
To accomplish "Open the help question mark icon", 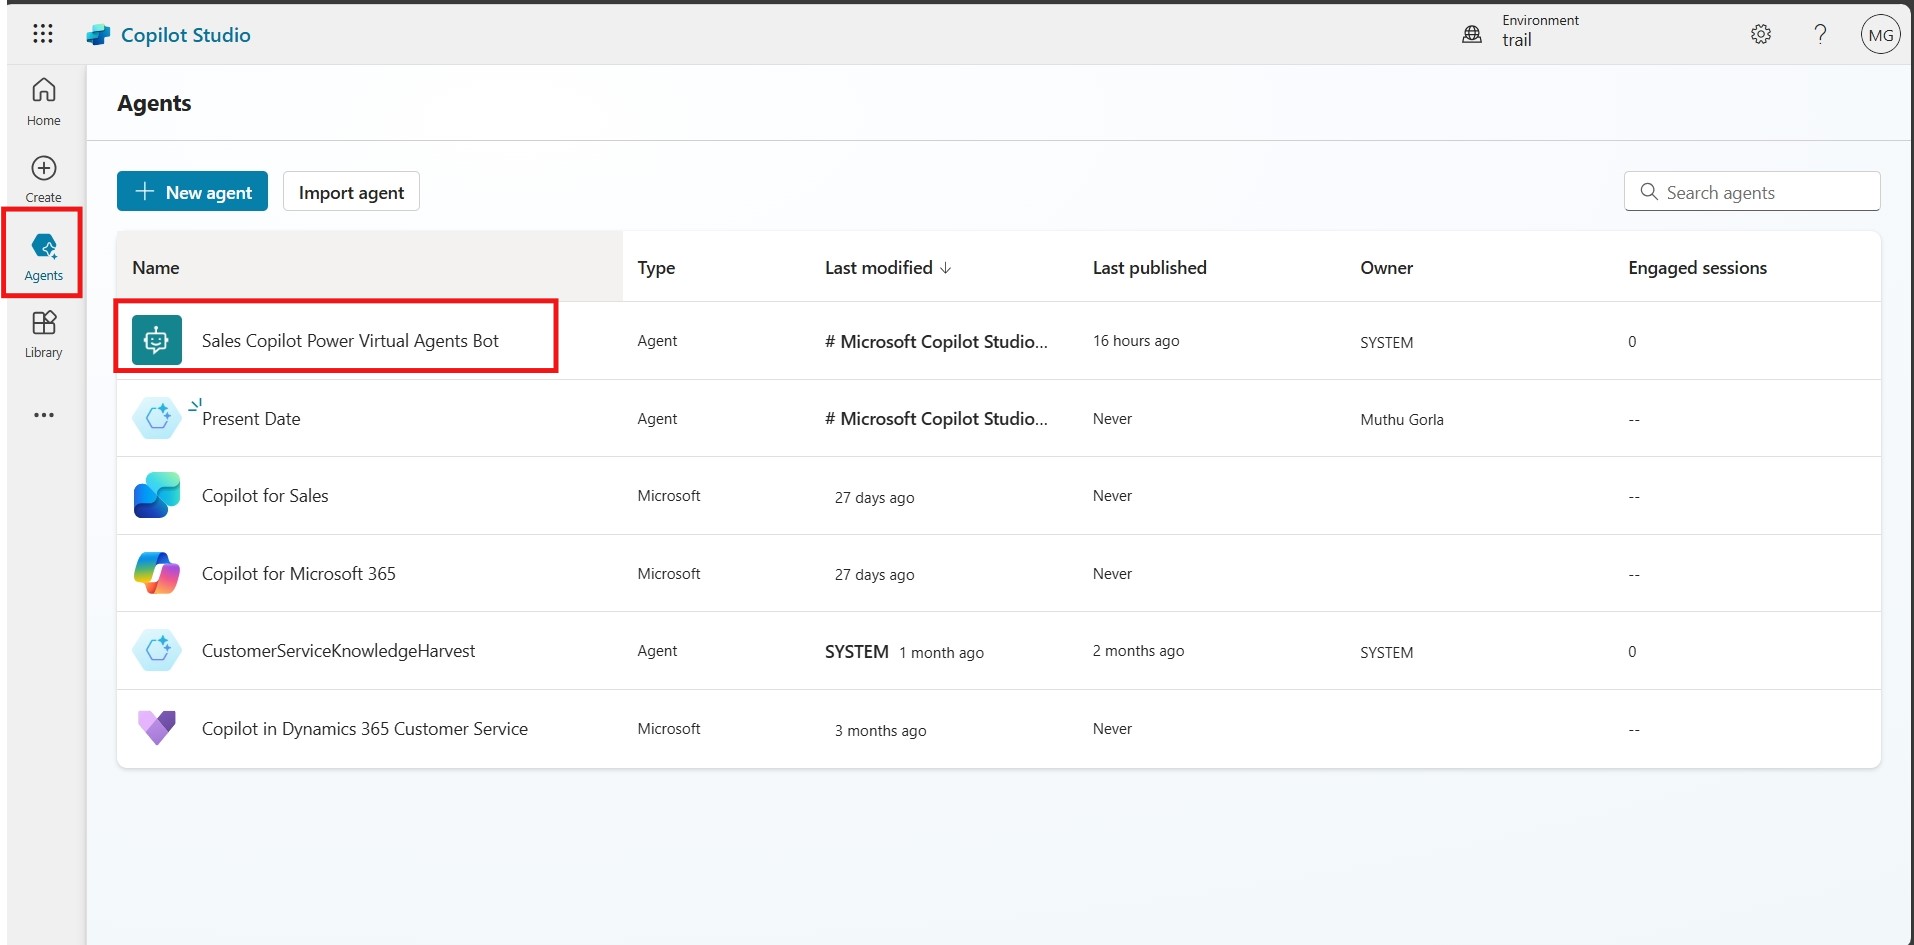I will pos(1820,34).
